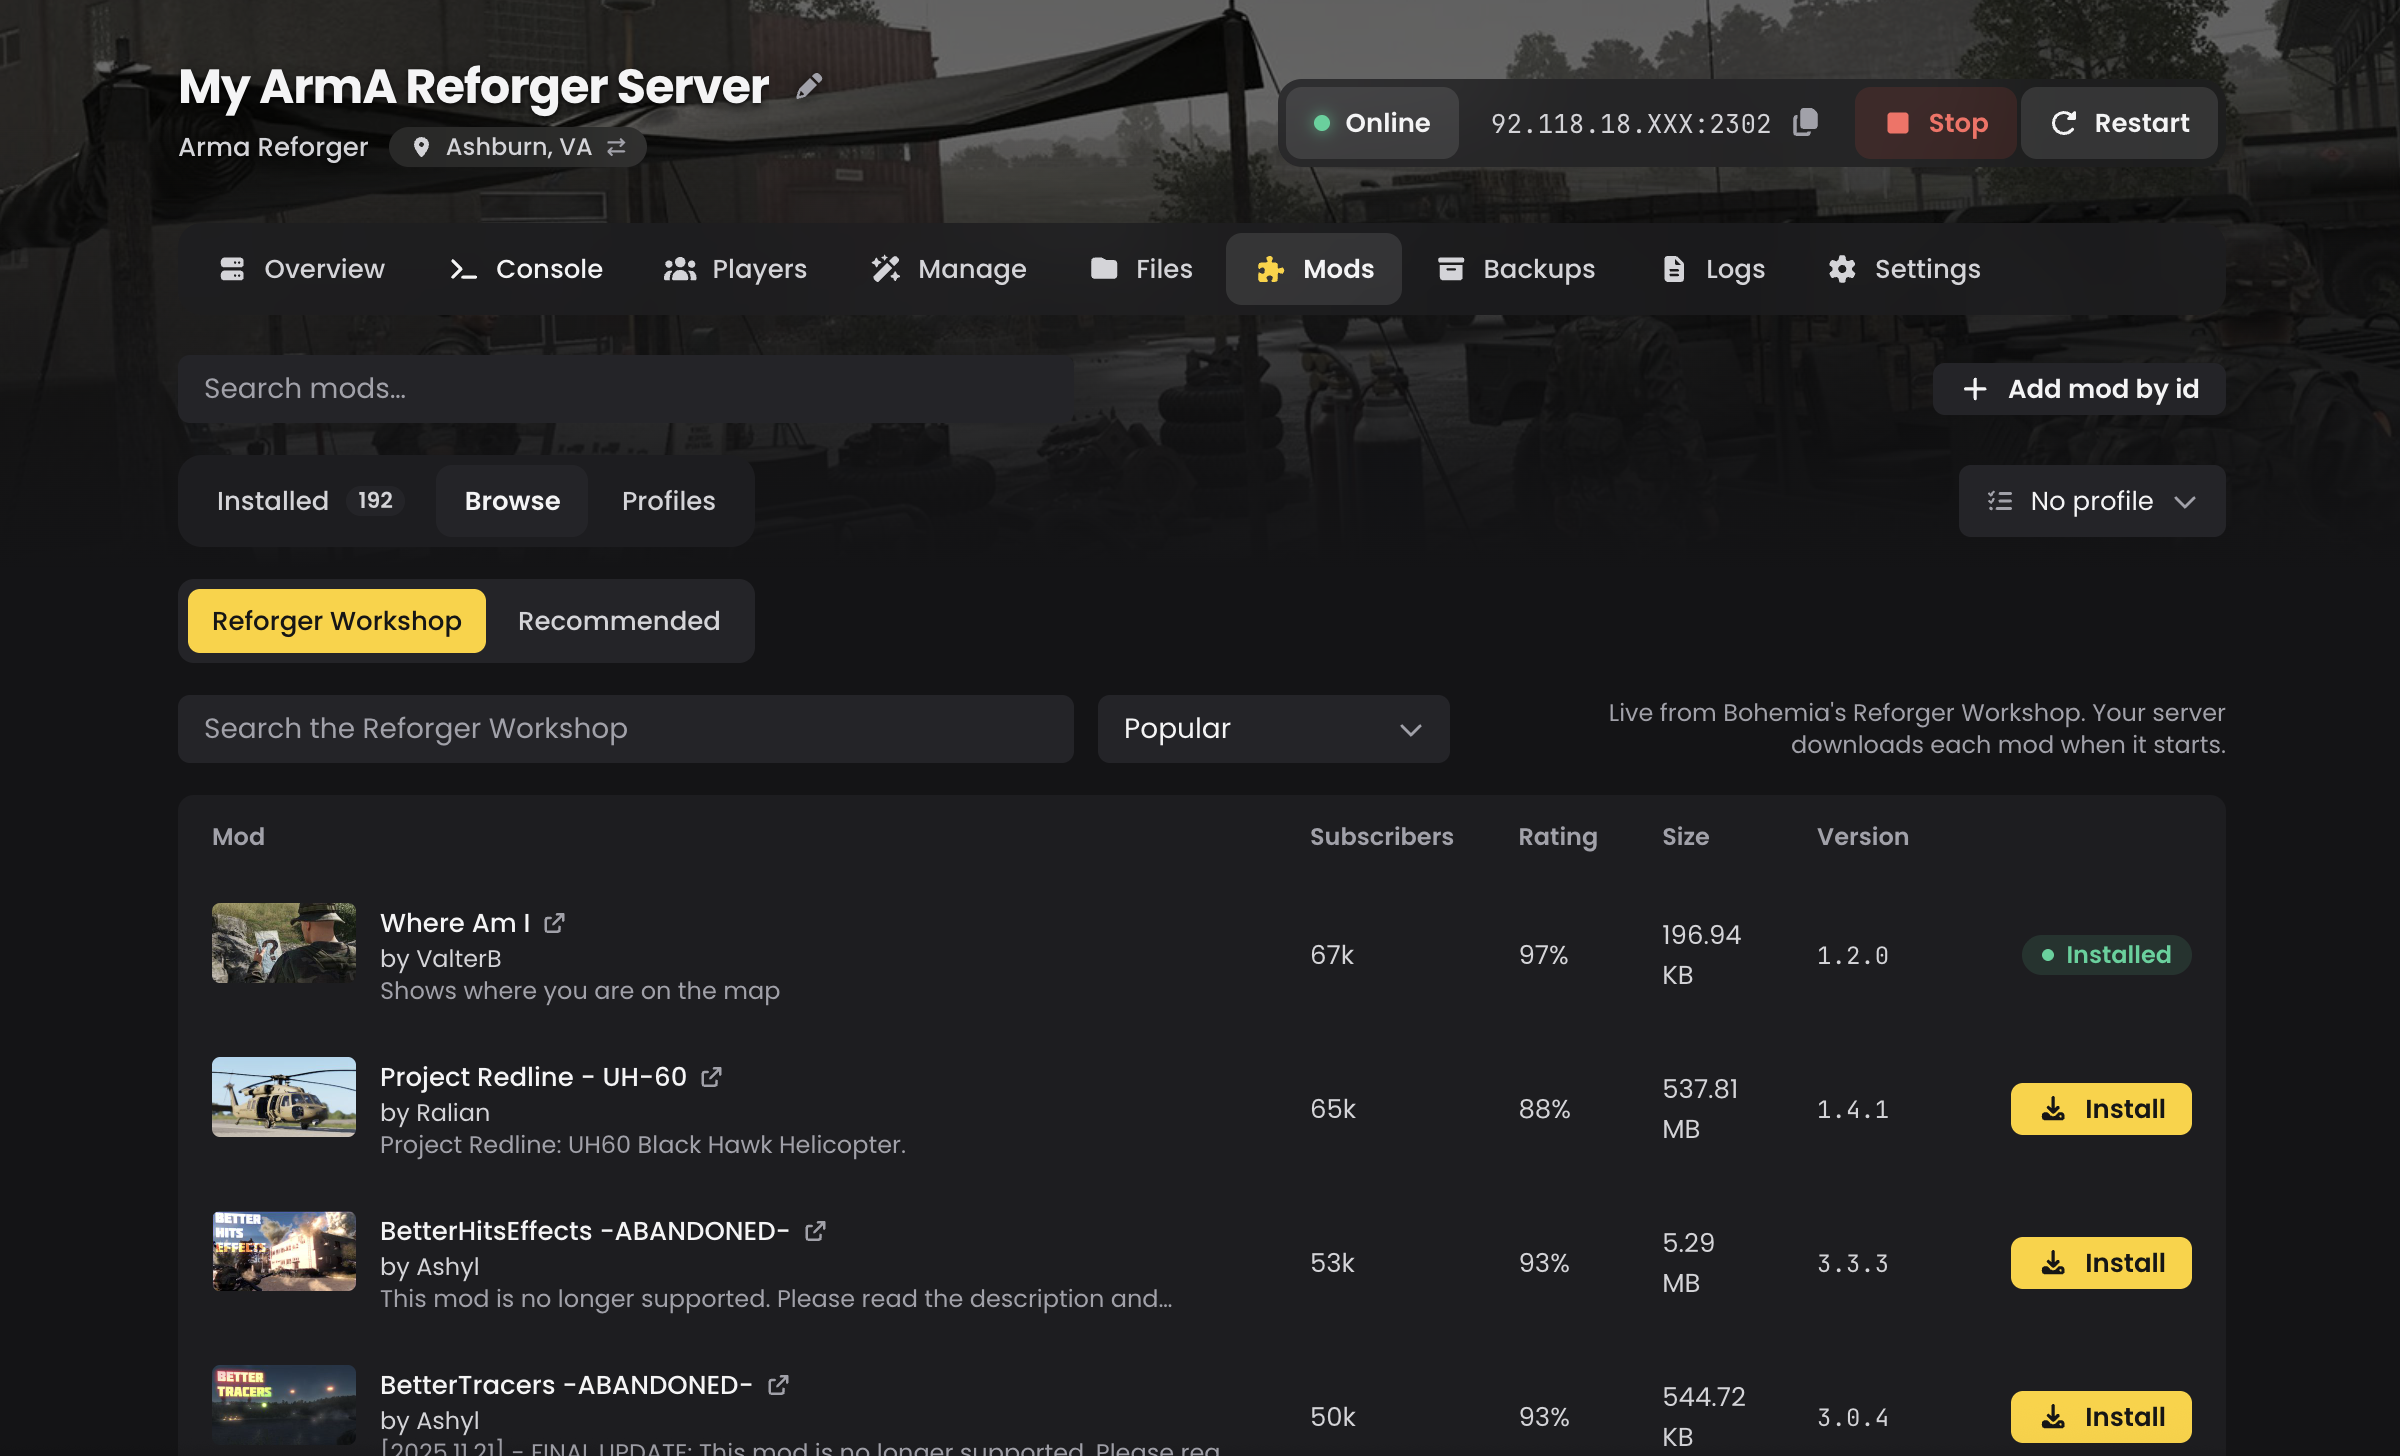2400x1456 pixels.
Task: Click the Online status indicator
Action: pos(1372,123)
